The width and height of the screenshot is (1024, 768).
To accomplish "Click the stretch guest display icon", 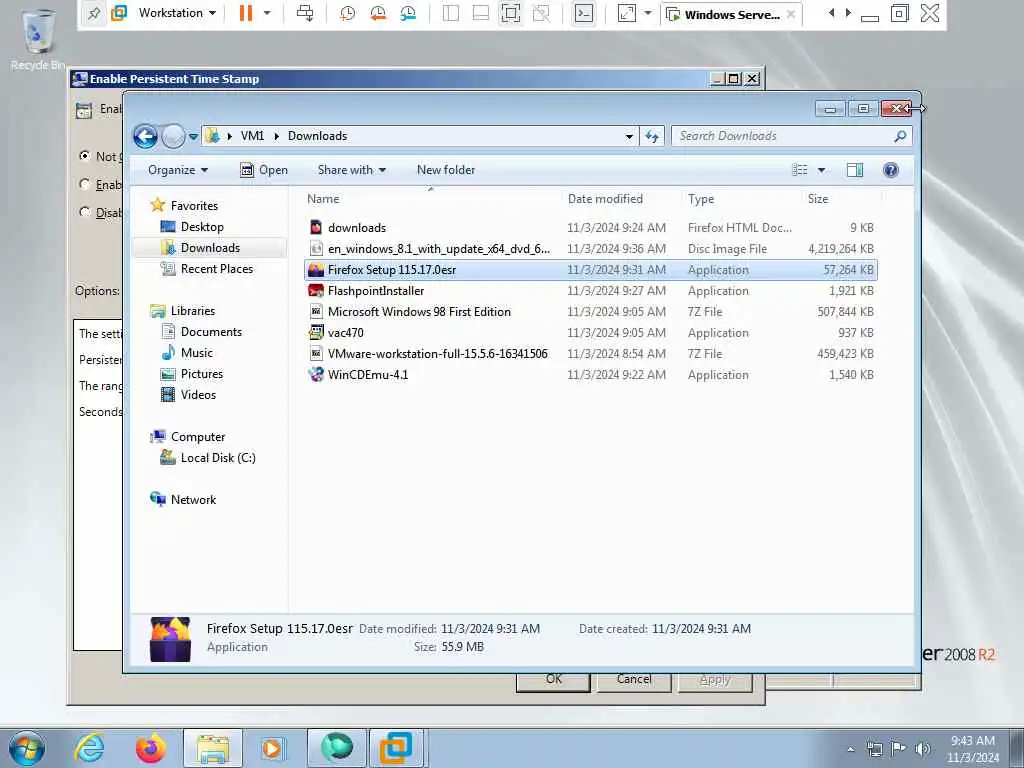I will (626, 13).
